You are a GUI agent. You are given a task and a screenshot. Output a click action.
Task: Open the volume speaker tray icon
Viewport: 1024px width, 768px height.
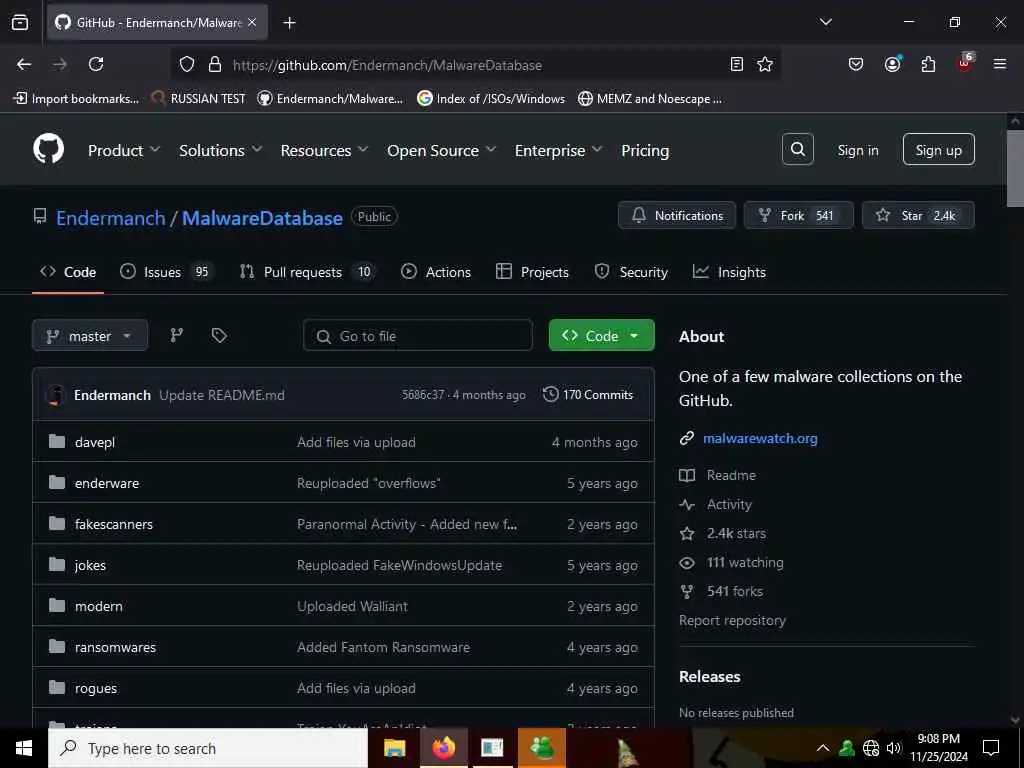pyautogui.click(x=894, y=748)
